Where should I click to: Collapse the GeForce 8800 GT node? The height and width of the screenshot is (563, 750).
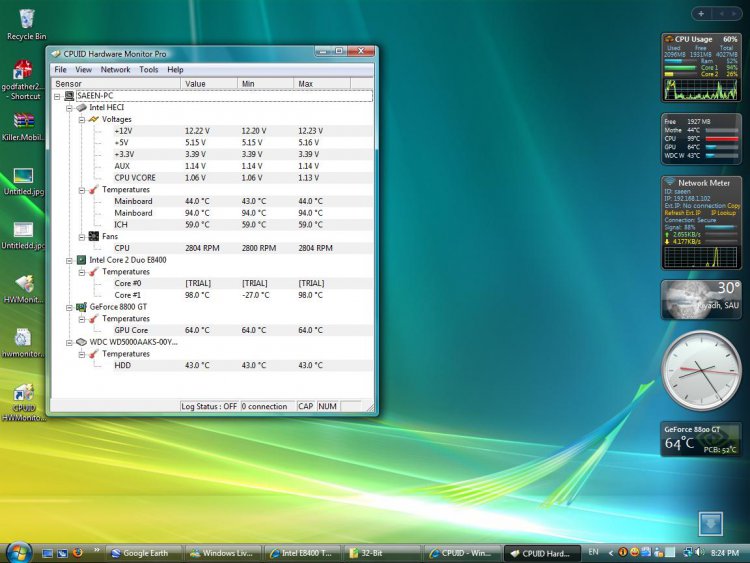(x=69, y=307)
